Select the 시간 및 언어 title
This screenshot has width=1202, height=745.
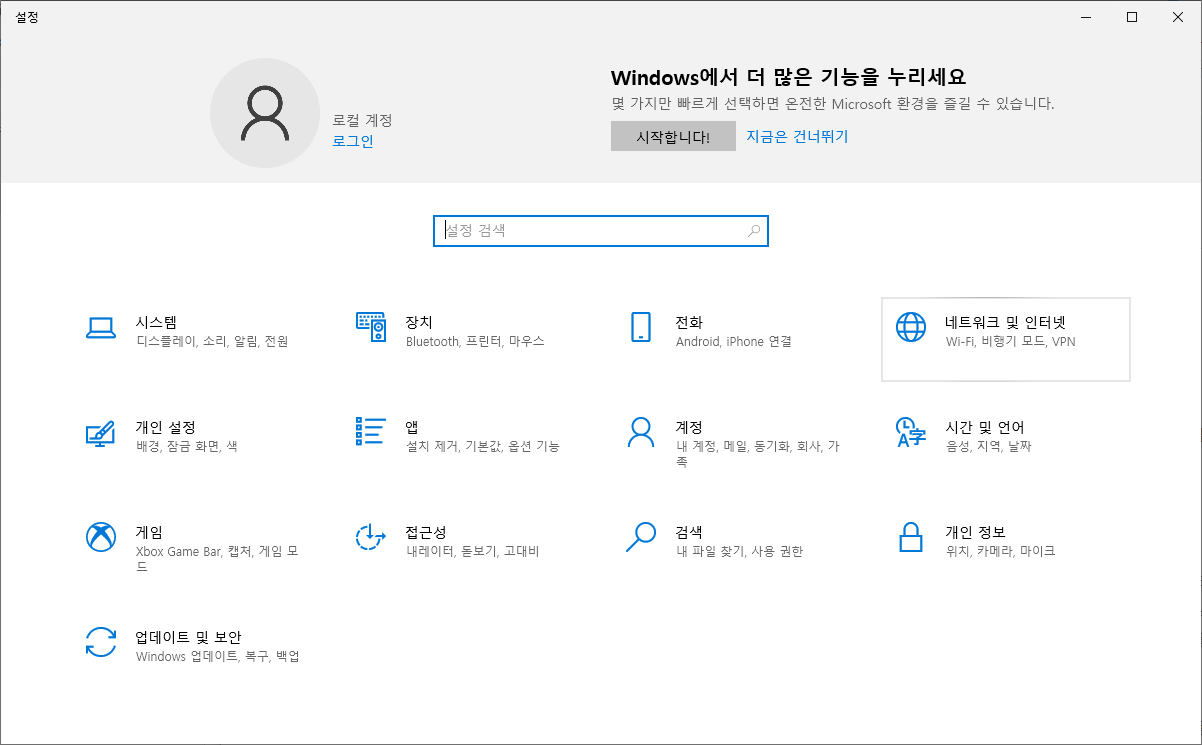(x=985, y=427)
